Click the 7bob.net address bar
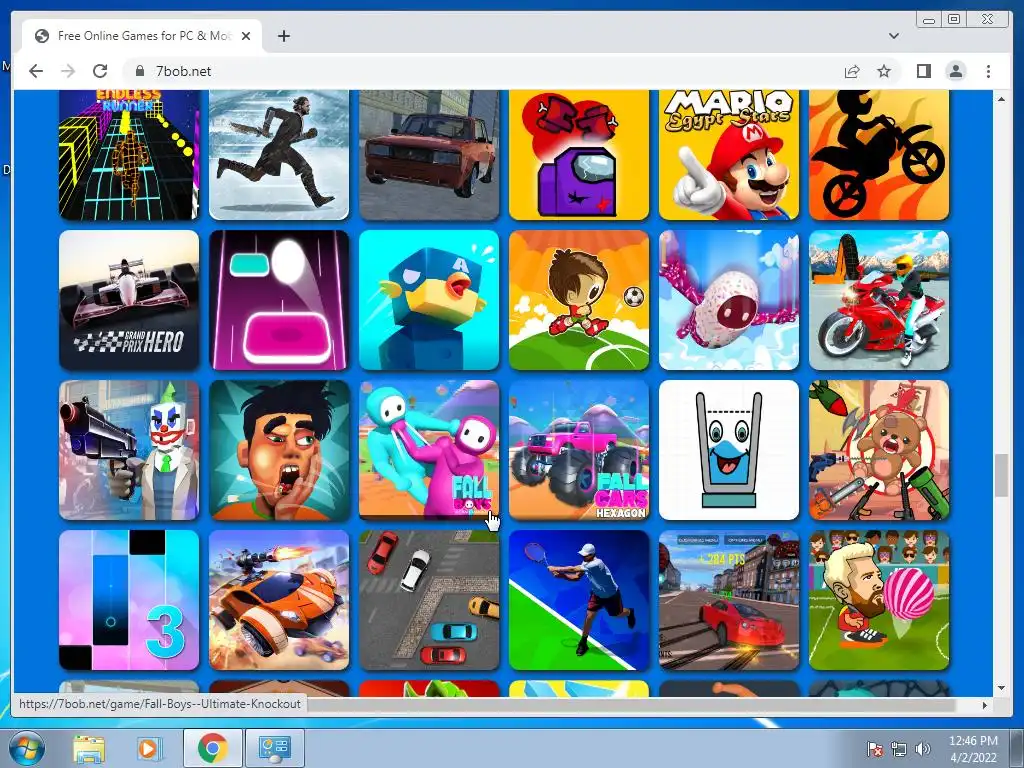 click(483, 71)
